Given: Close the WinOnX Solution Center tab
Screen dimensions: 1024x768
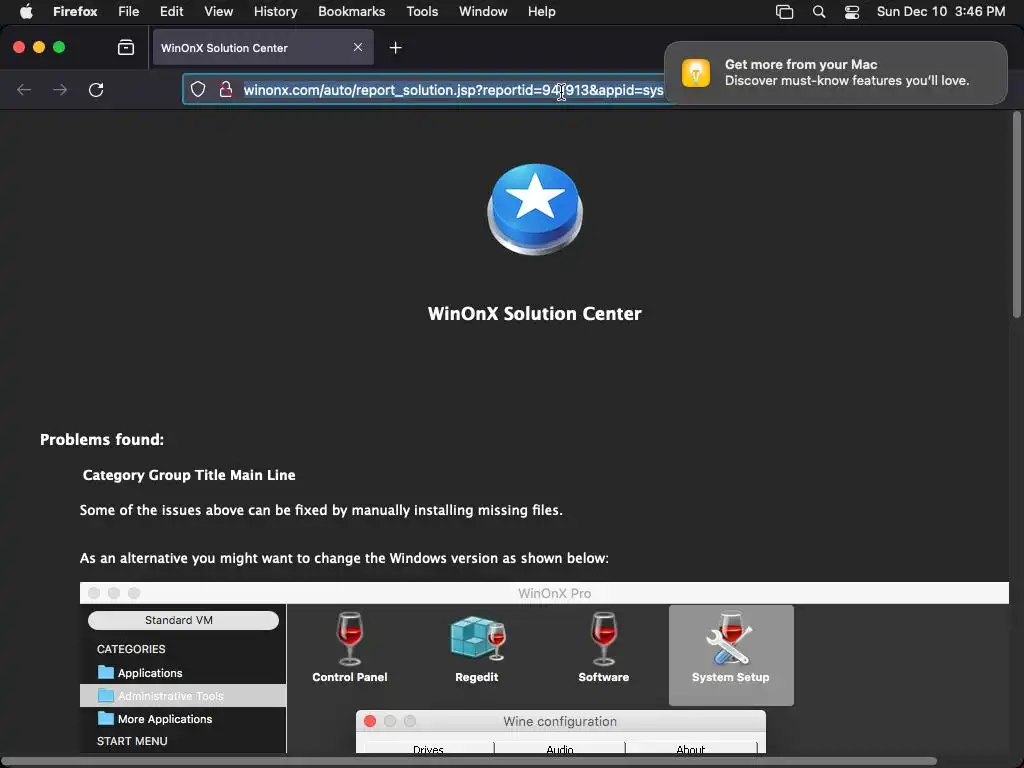Looking at the screenshot, I should point(358,47).
